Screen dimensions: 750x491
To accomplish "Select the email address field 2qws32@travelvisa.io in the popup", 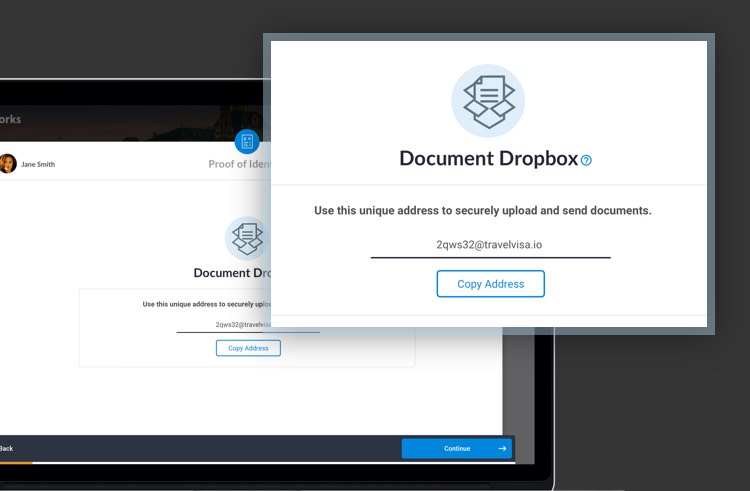I will pyautogui.click(x=490, y=245).
